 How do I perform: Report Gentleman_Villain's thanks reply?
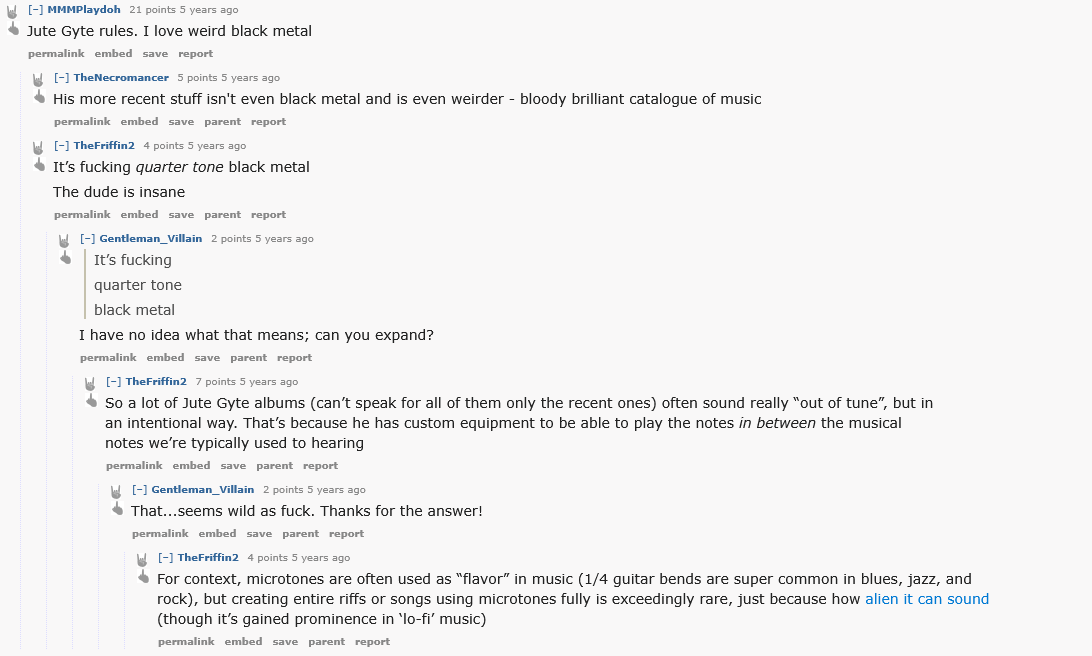click(x=346, y=533)
